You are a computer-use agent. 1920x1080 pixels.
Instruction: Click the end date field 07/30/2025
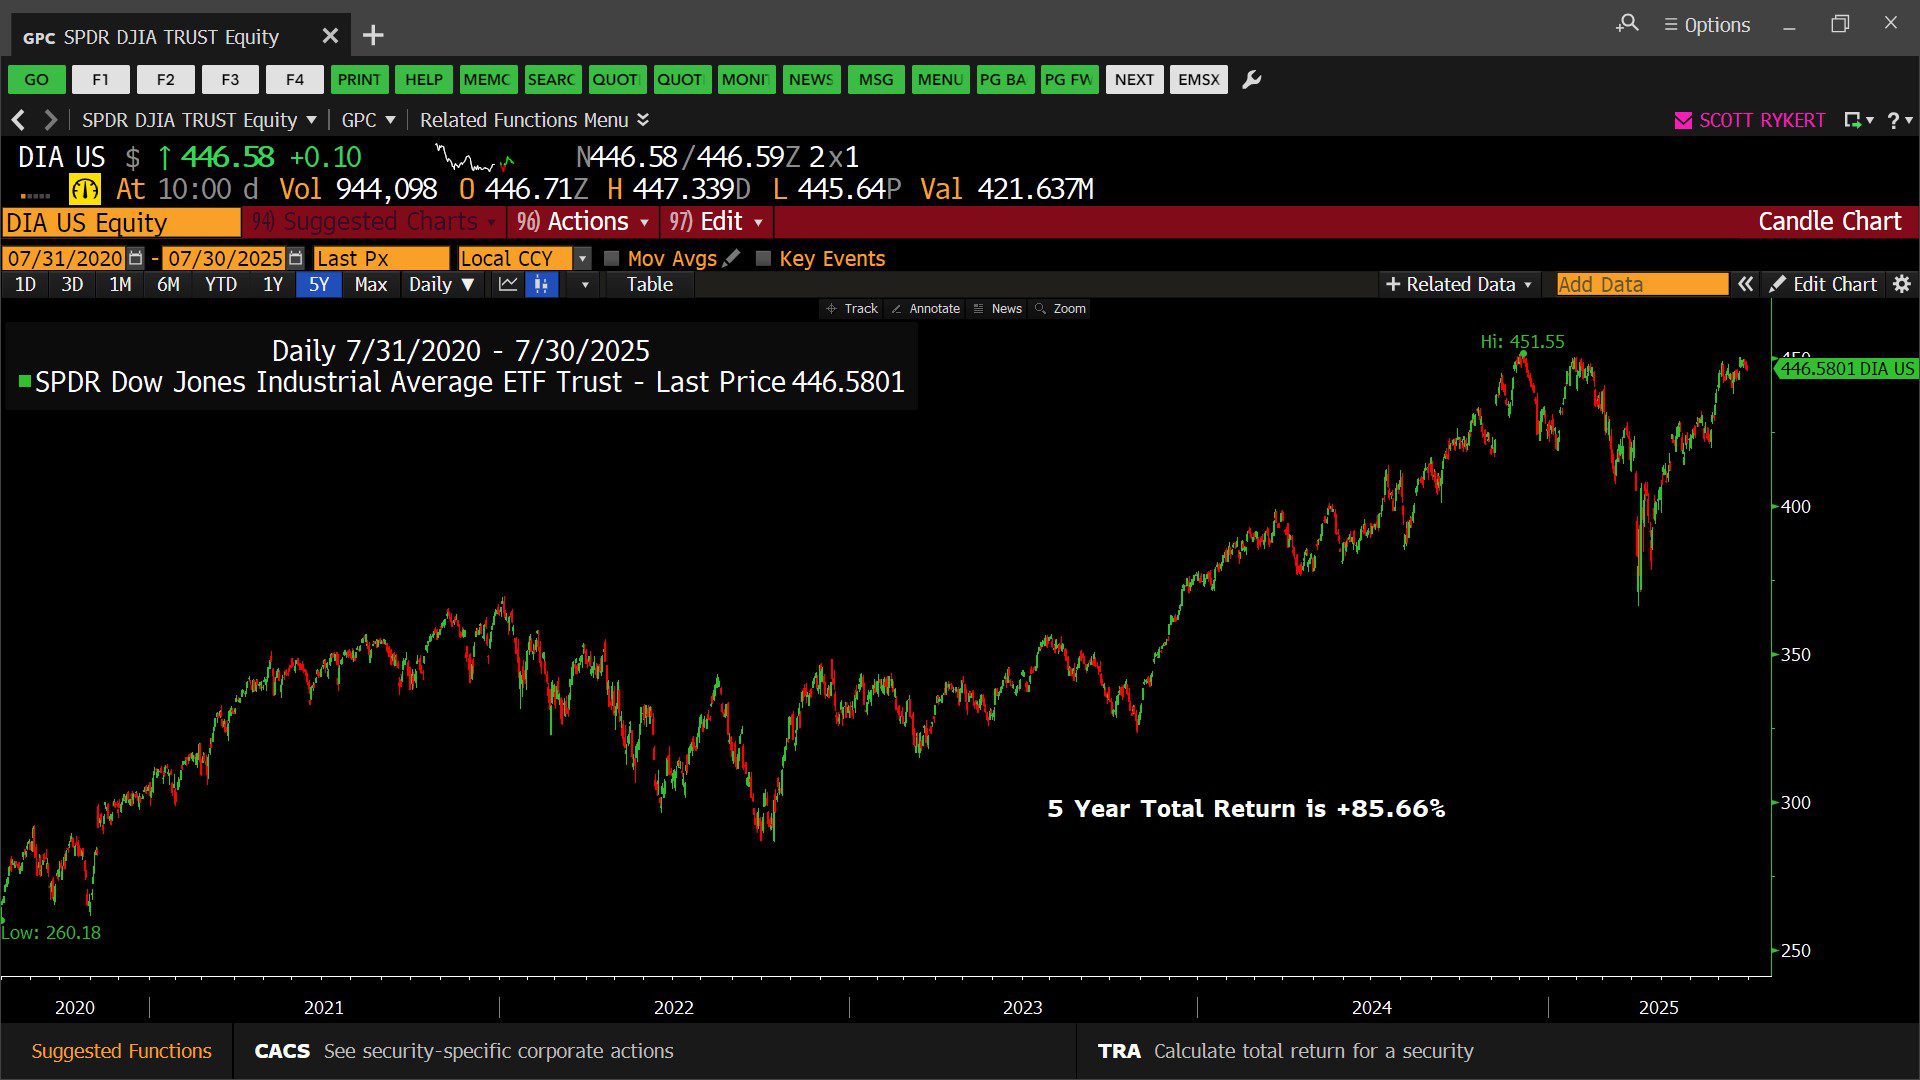pyautogui.click(x=224, y=258)
